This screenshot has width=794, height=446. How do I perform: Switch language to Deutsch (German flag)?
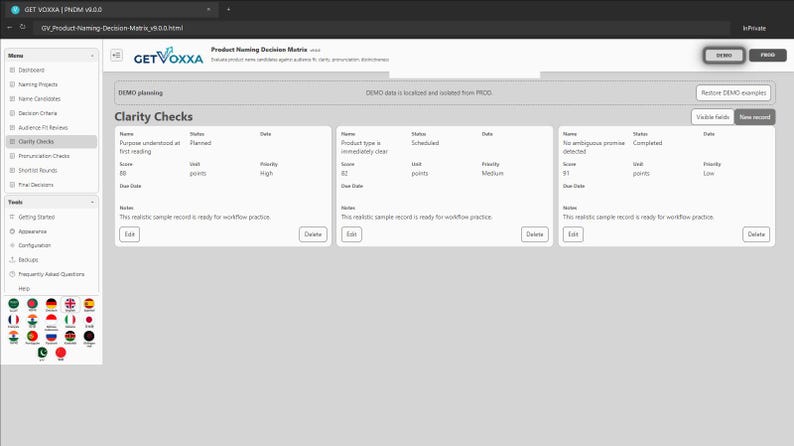click(51, 304)
